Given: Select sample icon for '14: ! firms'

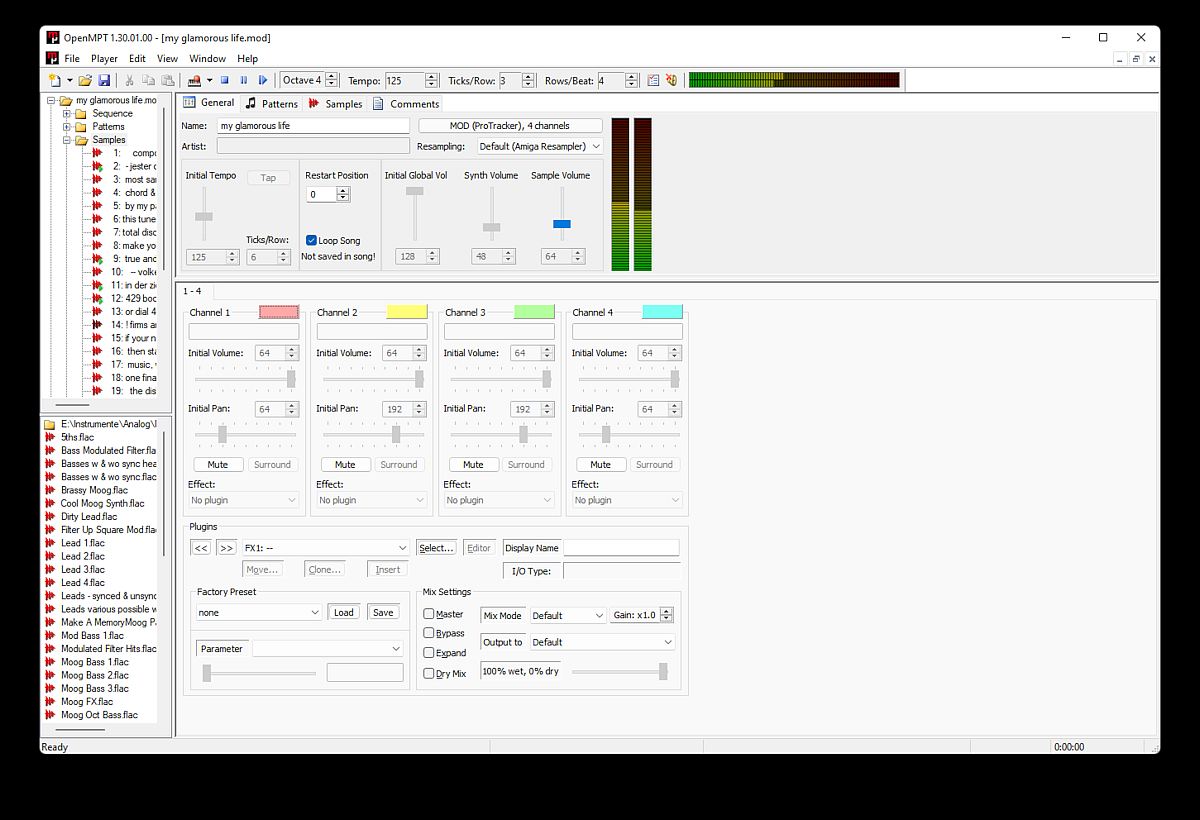Looking at the screenshot, I should pos(97,324).
